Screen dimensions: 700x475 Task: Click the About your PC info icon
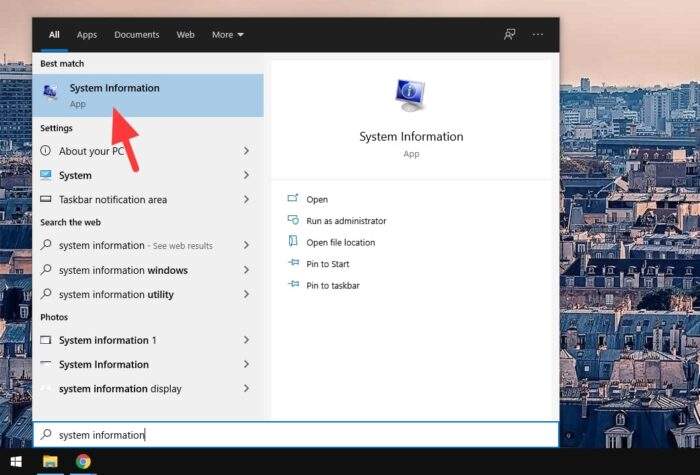pos(46,150)
